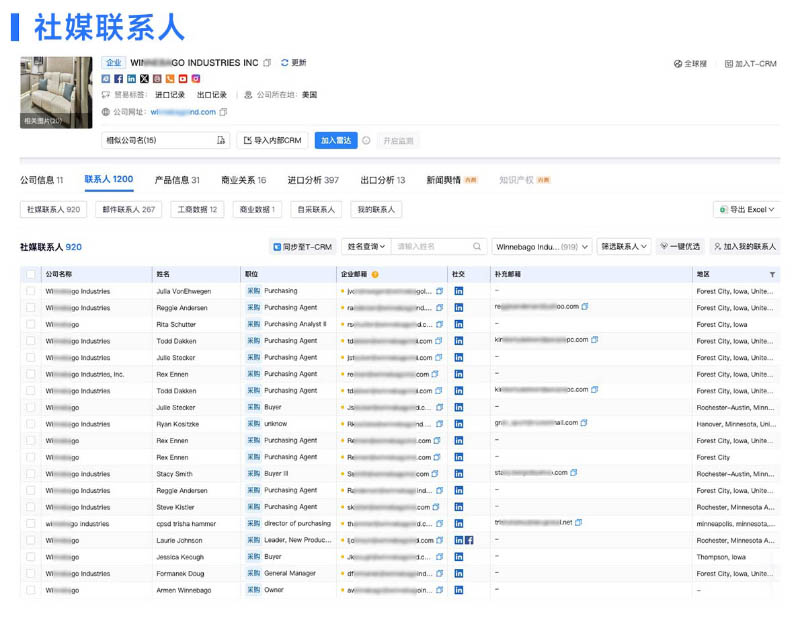Open the company's YouTube icon link
This screenshot has width=800, height=618.
click(183, 78)
